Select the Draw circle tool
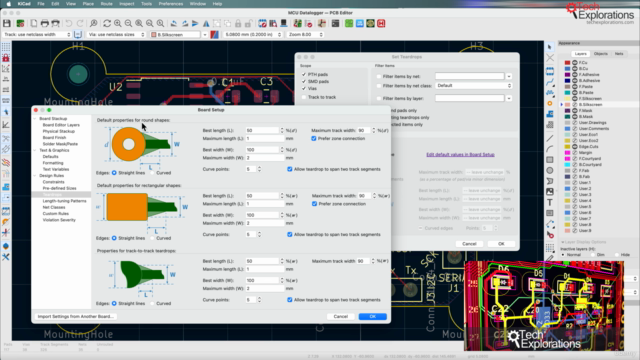 click(x=550, y=171)
